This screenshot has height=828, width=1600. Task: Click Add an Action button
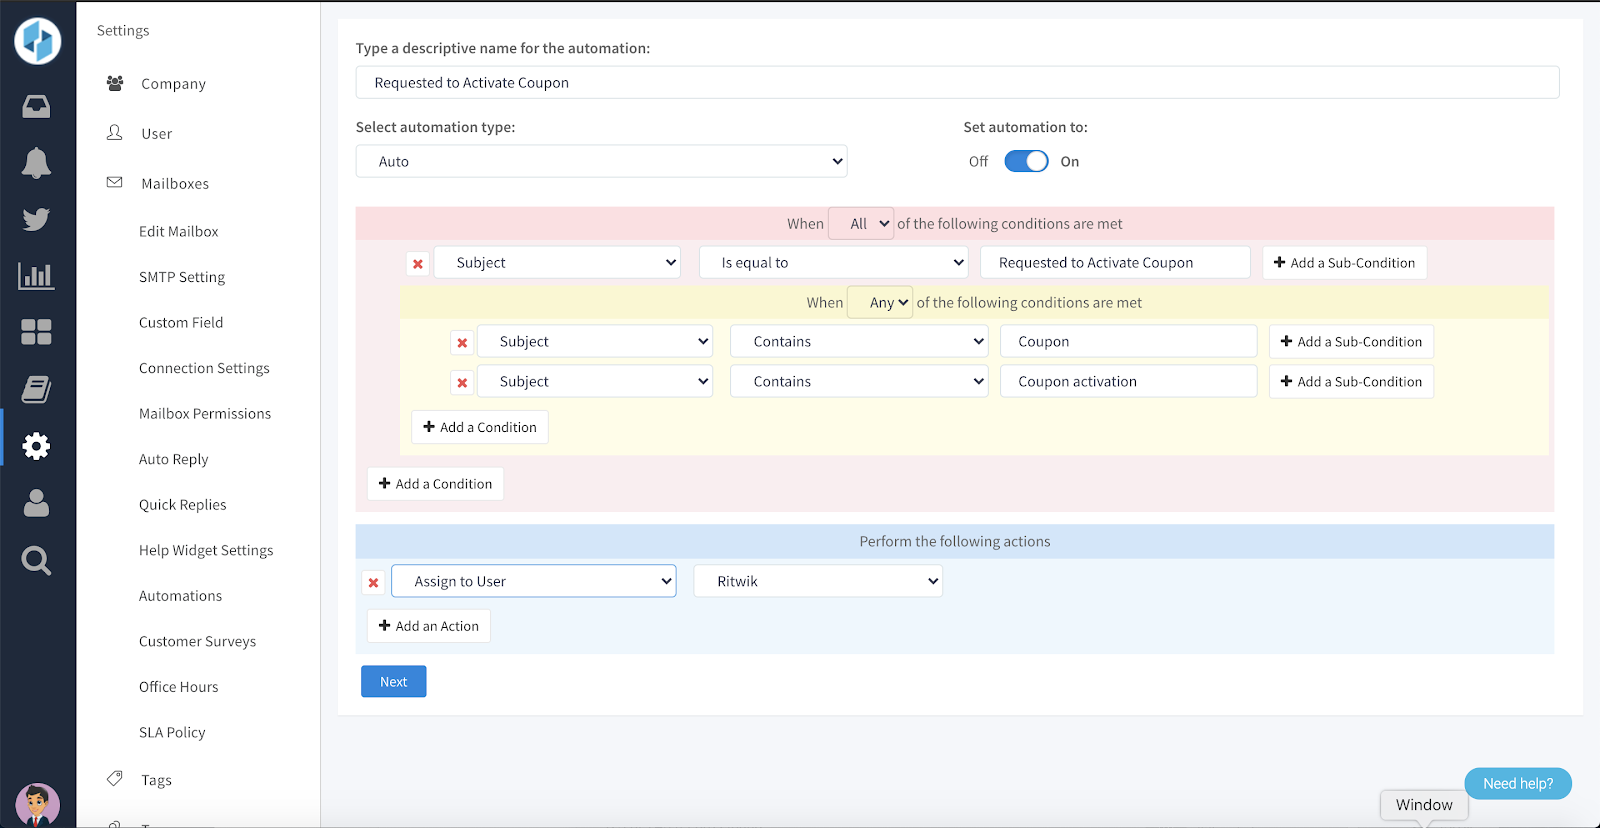click(428, 626)
